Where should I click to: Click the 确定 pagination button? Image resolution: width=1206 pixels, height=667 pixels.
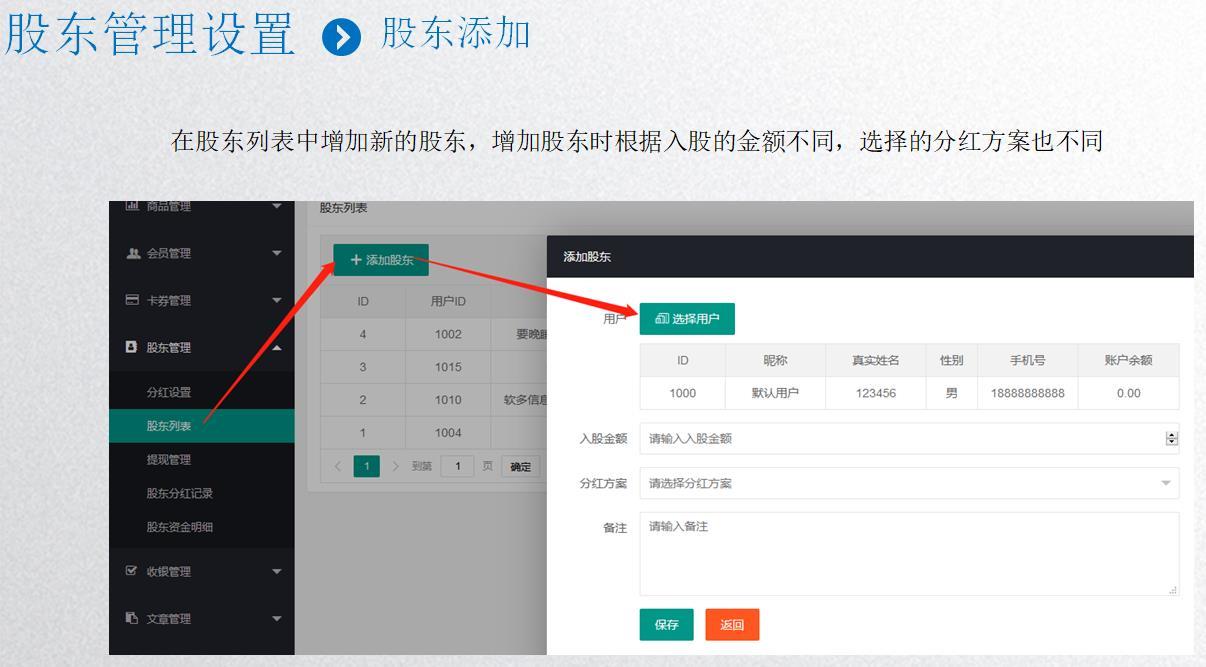(519, 465)
